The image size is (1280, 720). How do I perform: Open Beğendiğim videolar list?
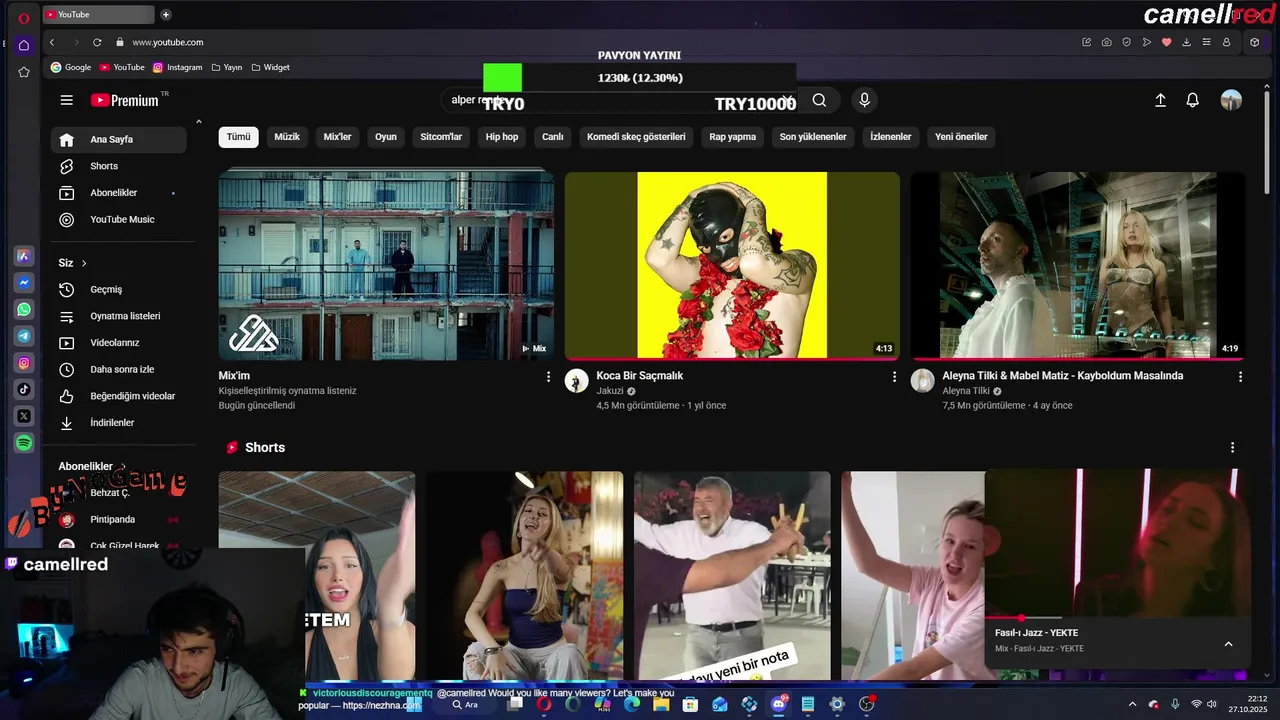(119, 396)
